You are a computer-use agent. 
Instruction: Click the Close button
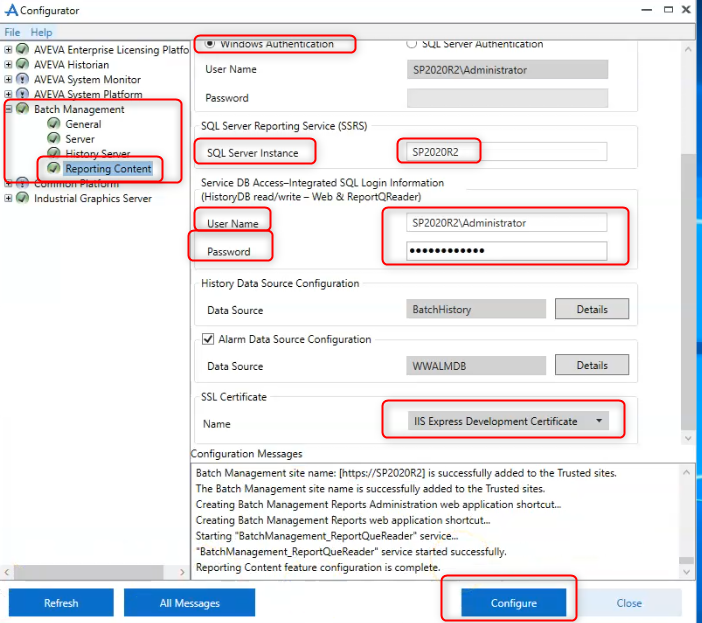(x=629, y=603)
